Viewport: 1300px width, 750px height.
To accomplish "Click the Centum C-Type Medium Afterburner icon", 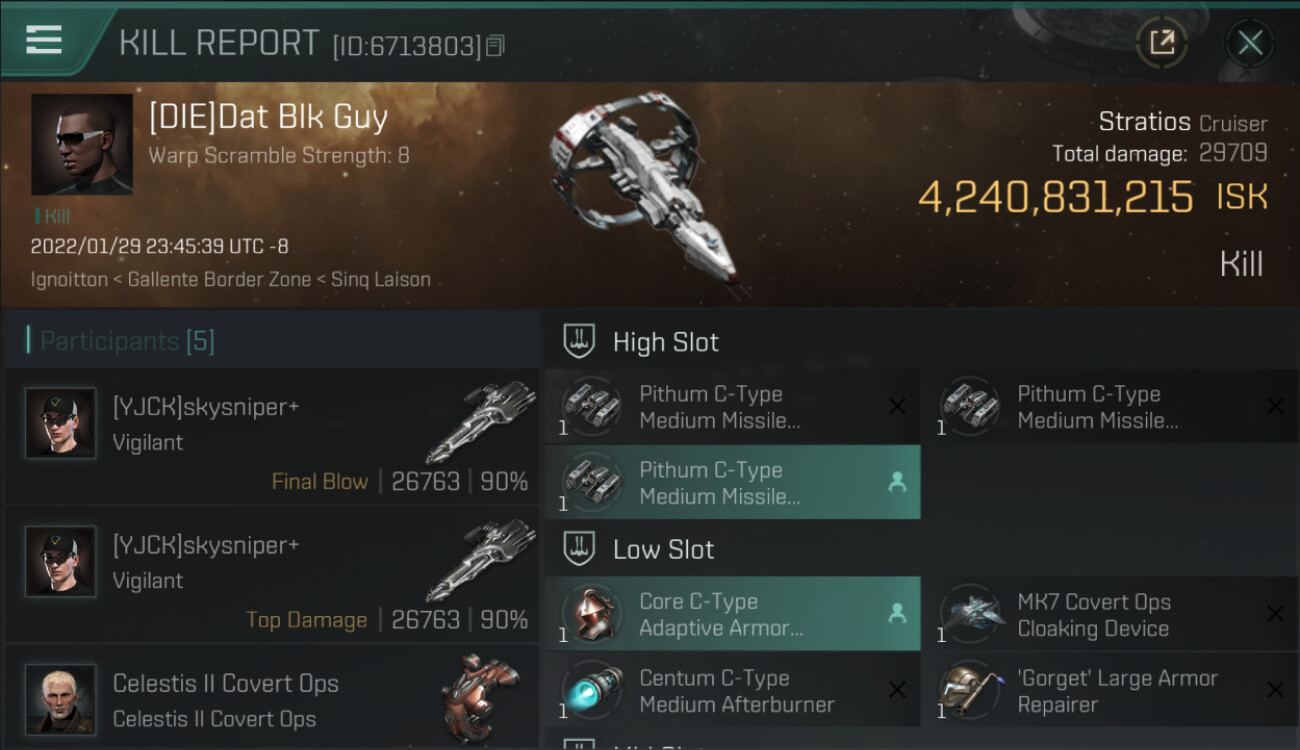I will (592, 690).
